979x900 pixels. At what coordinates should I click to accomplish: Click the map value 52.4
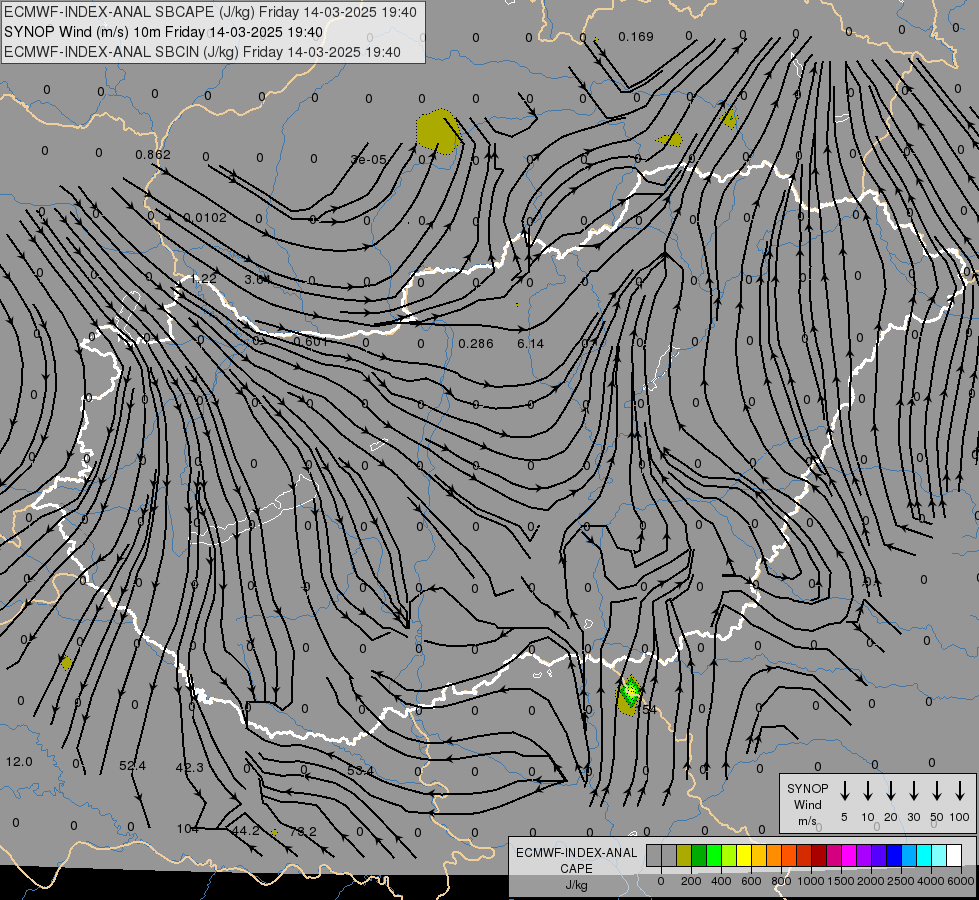tap(132, 766)
